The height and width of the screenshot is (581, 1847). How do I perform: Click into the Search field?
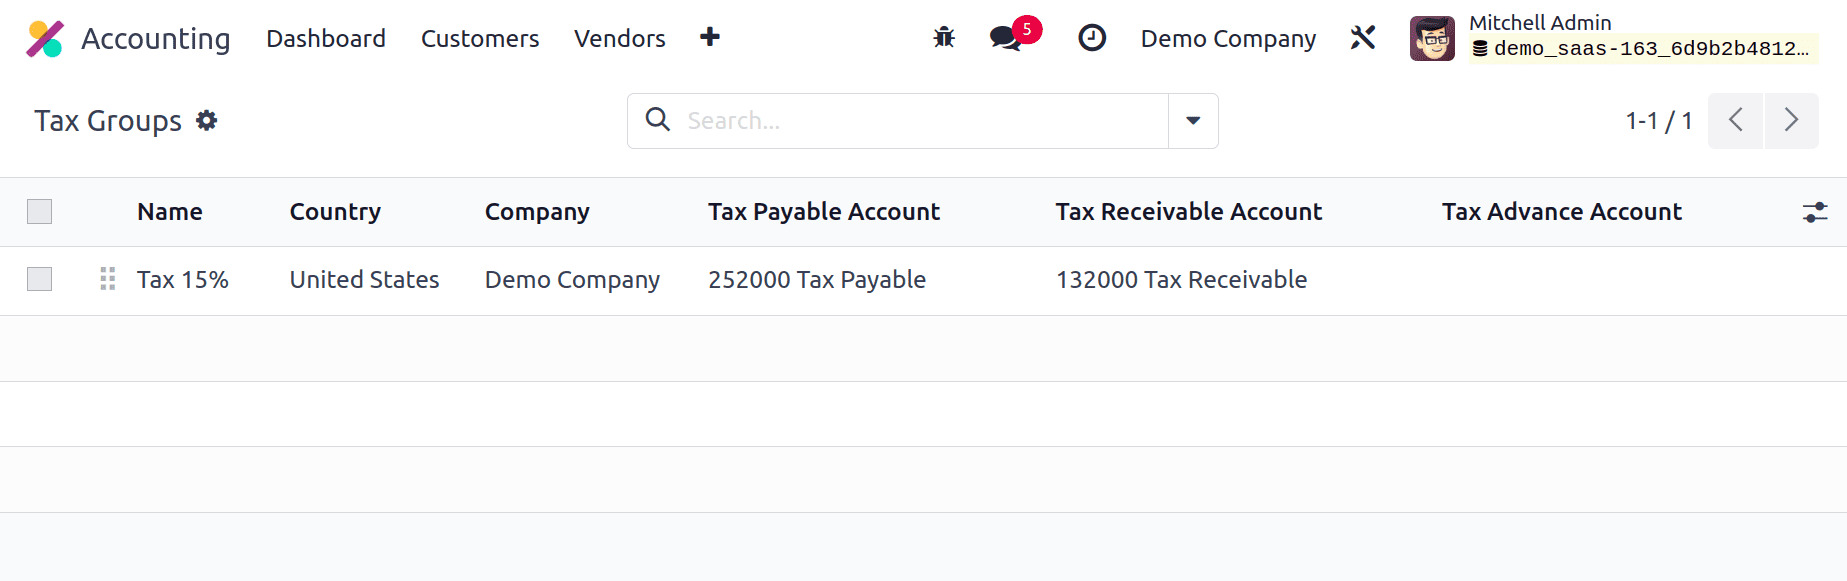coord(920,121)
